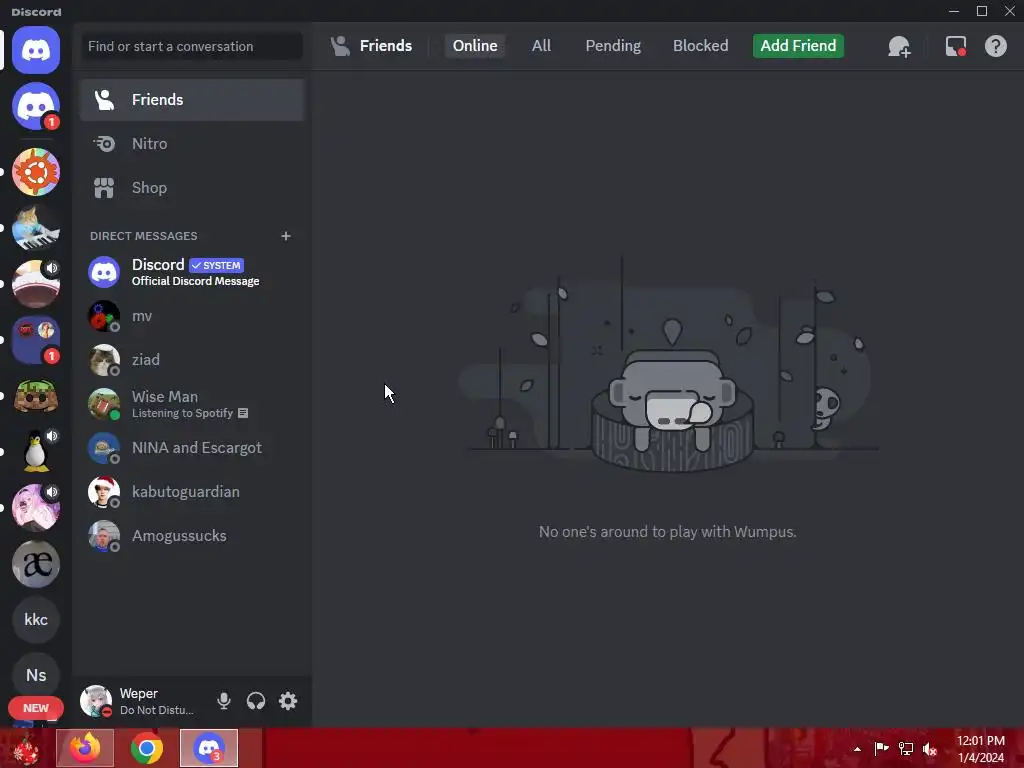This screenshot has width=1024, height=768.
Task: Click the taskbar clock 12:01 PM
Action: 981,748
